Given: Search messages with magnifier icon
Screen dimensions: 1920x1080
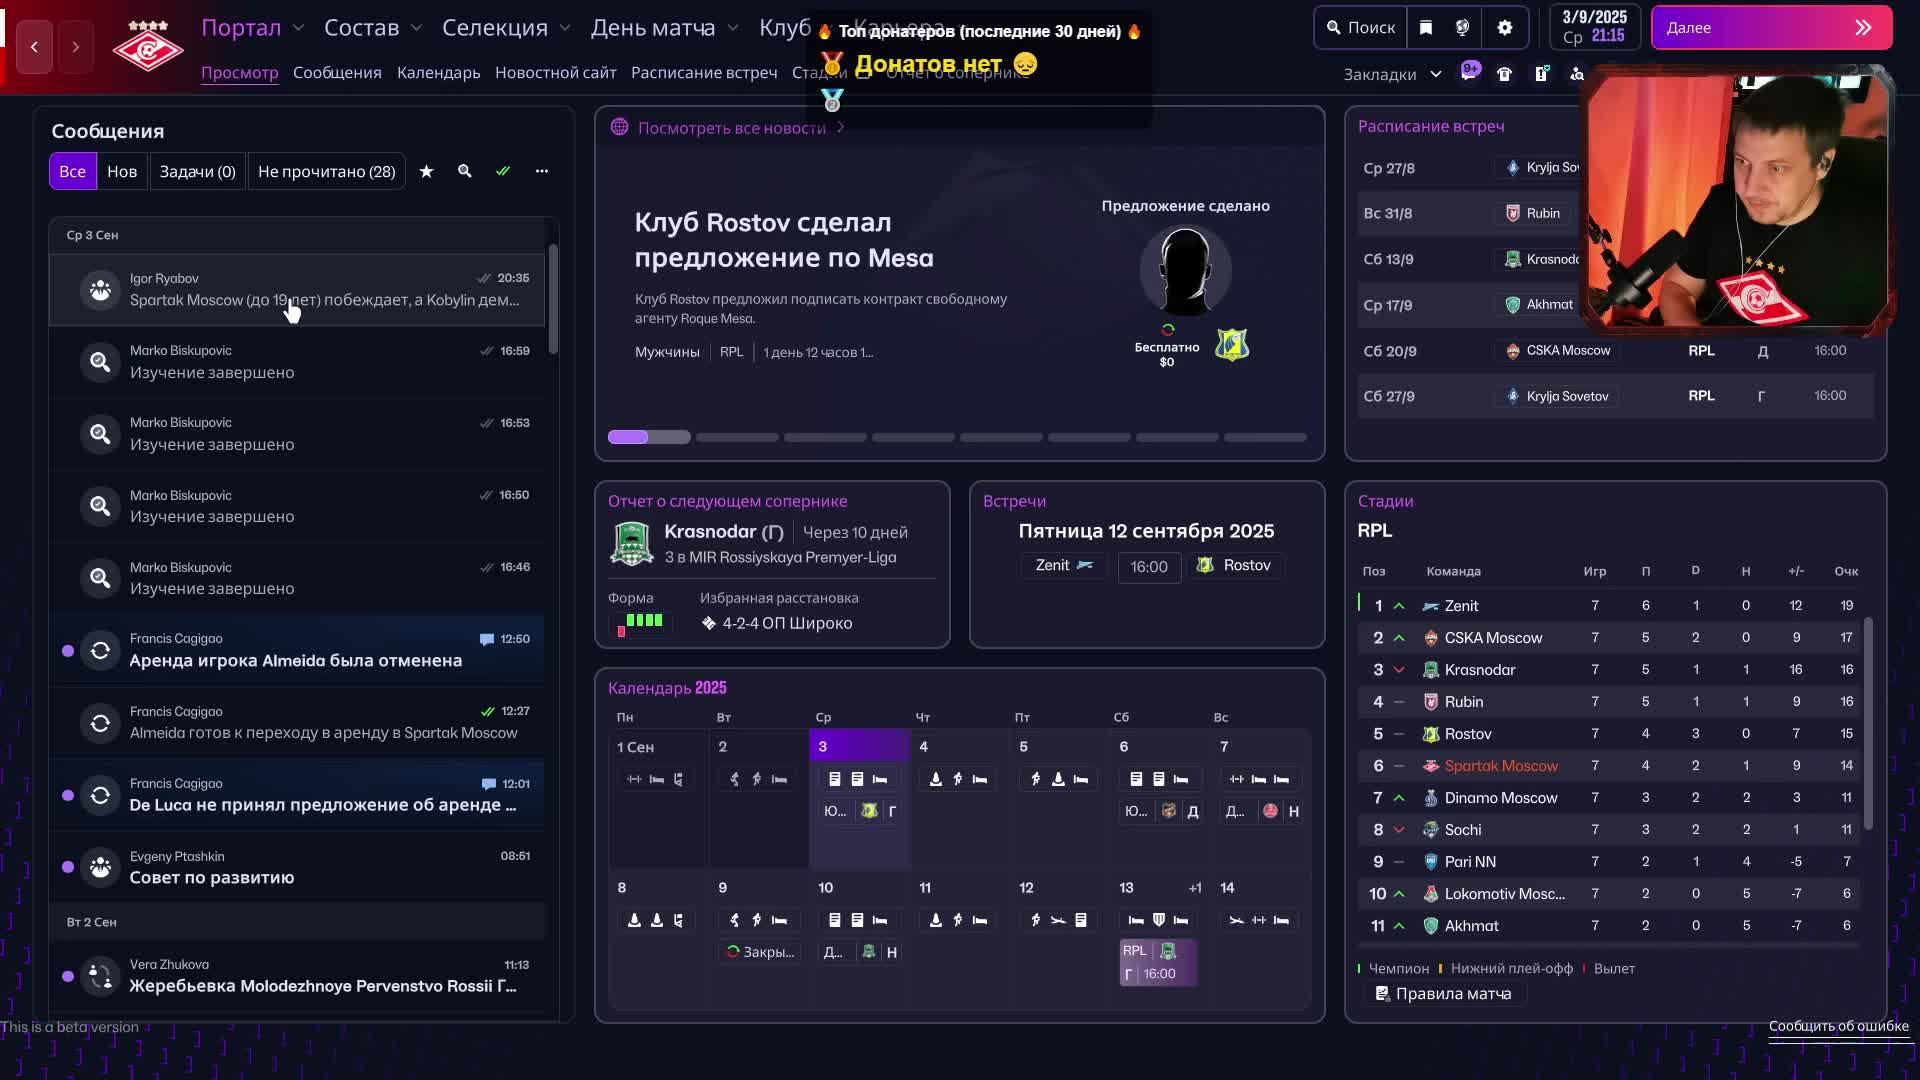Looking at the screenshot, I should (464, 171).
